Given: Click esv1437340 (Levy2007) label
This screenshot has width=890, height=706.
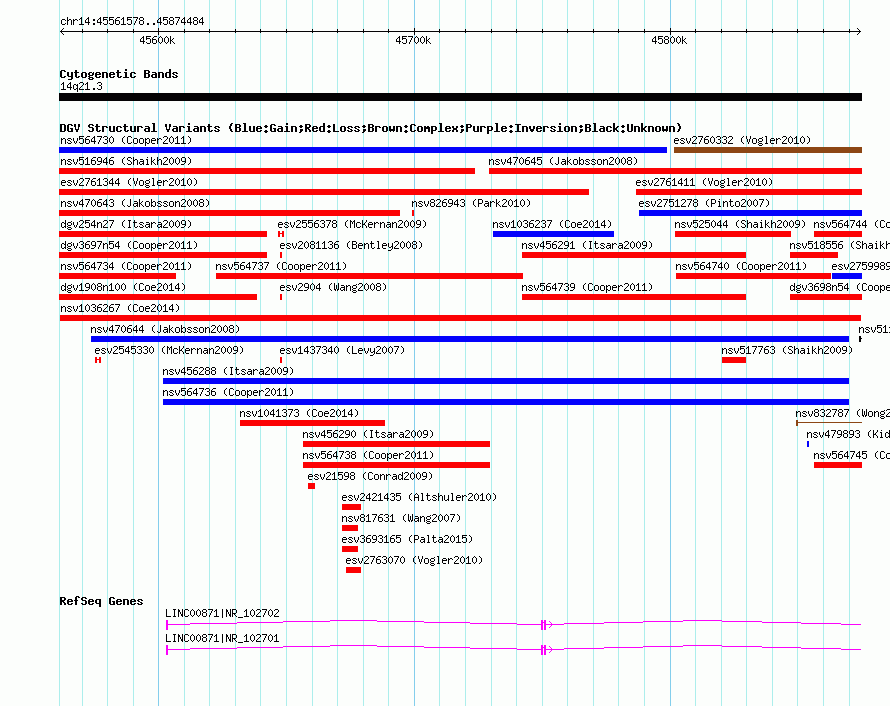Looking at the screenshot, I should [x=342, y=350].
